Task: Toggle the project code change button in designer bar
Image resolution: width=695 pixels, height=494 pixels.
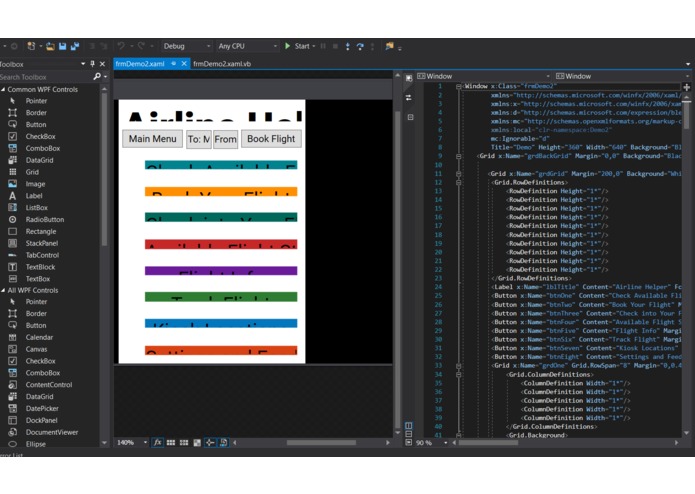Action: [223, 442]
